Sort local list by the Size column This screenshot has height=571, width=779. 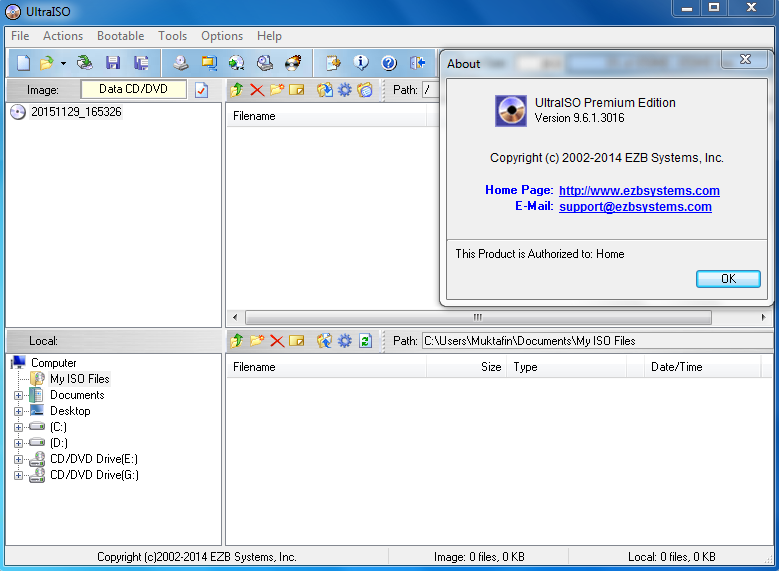click(467, 367)
